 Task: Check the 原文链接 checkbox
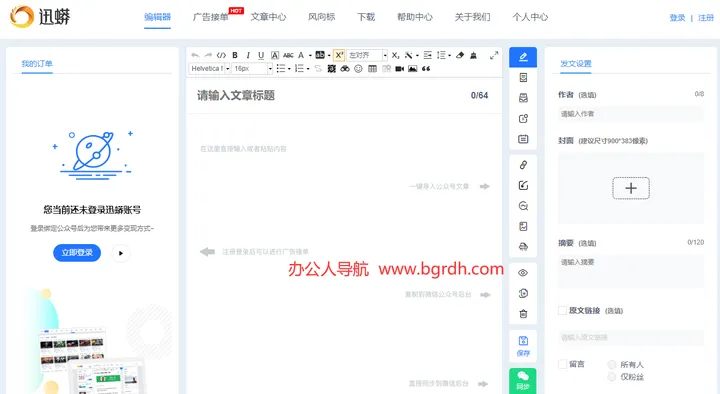(x=562, y=310)
